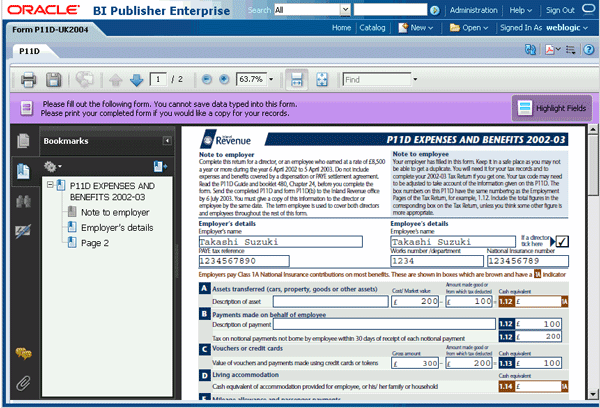Click the Description of asset field
The width and height of the screenshot is (600, 408).
[x=331, y=301]
